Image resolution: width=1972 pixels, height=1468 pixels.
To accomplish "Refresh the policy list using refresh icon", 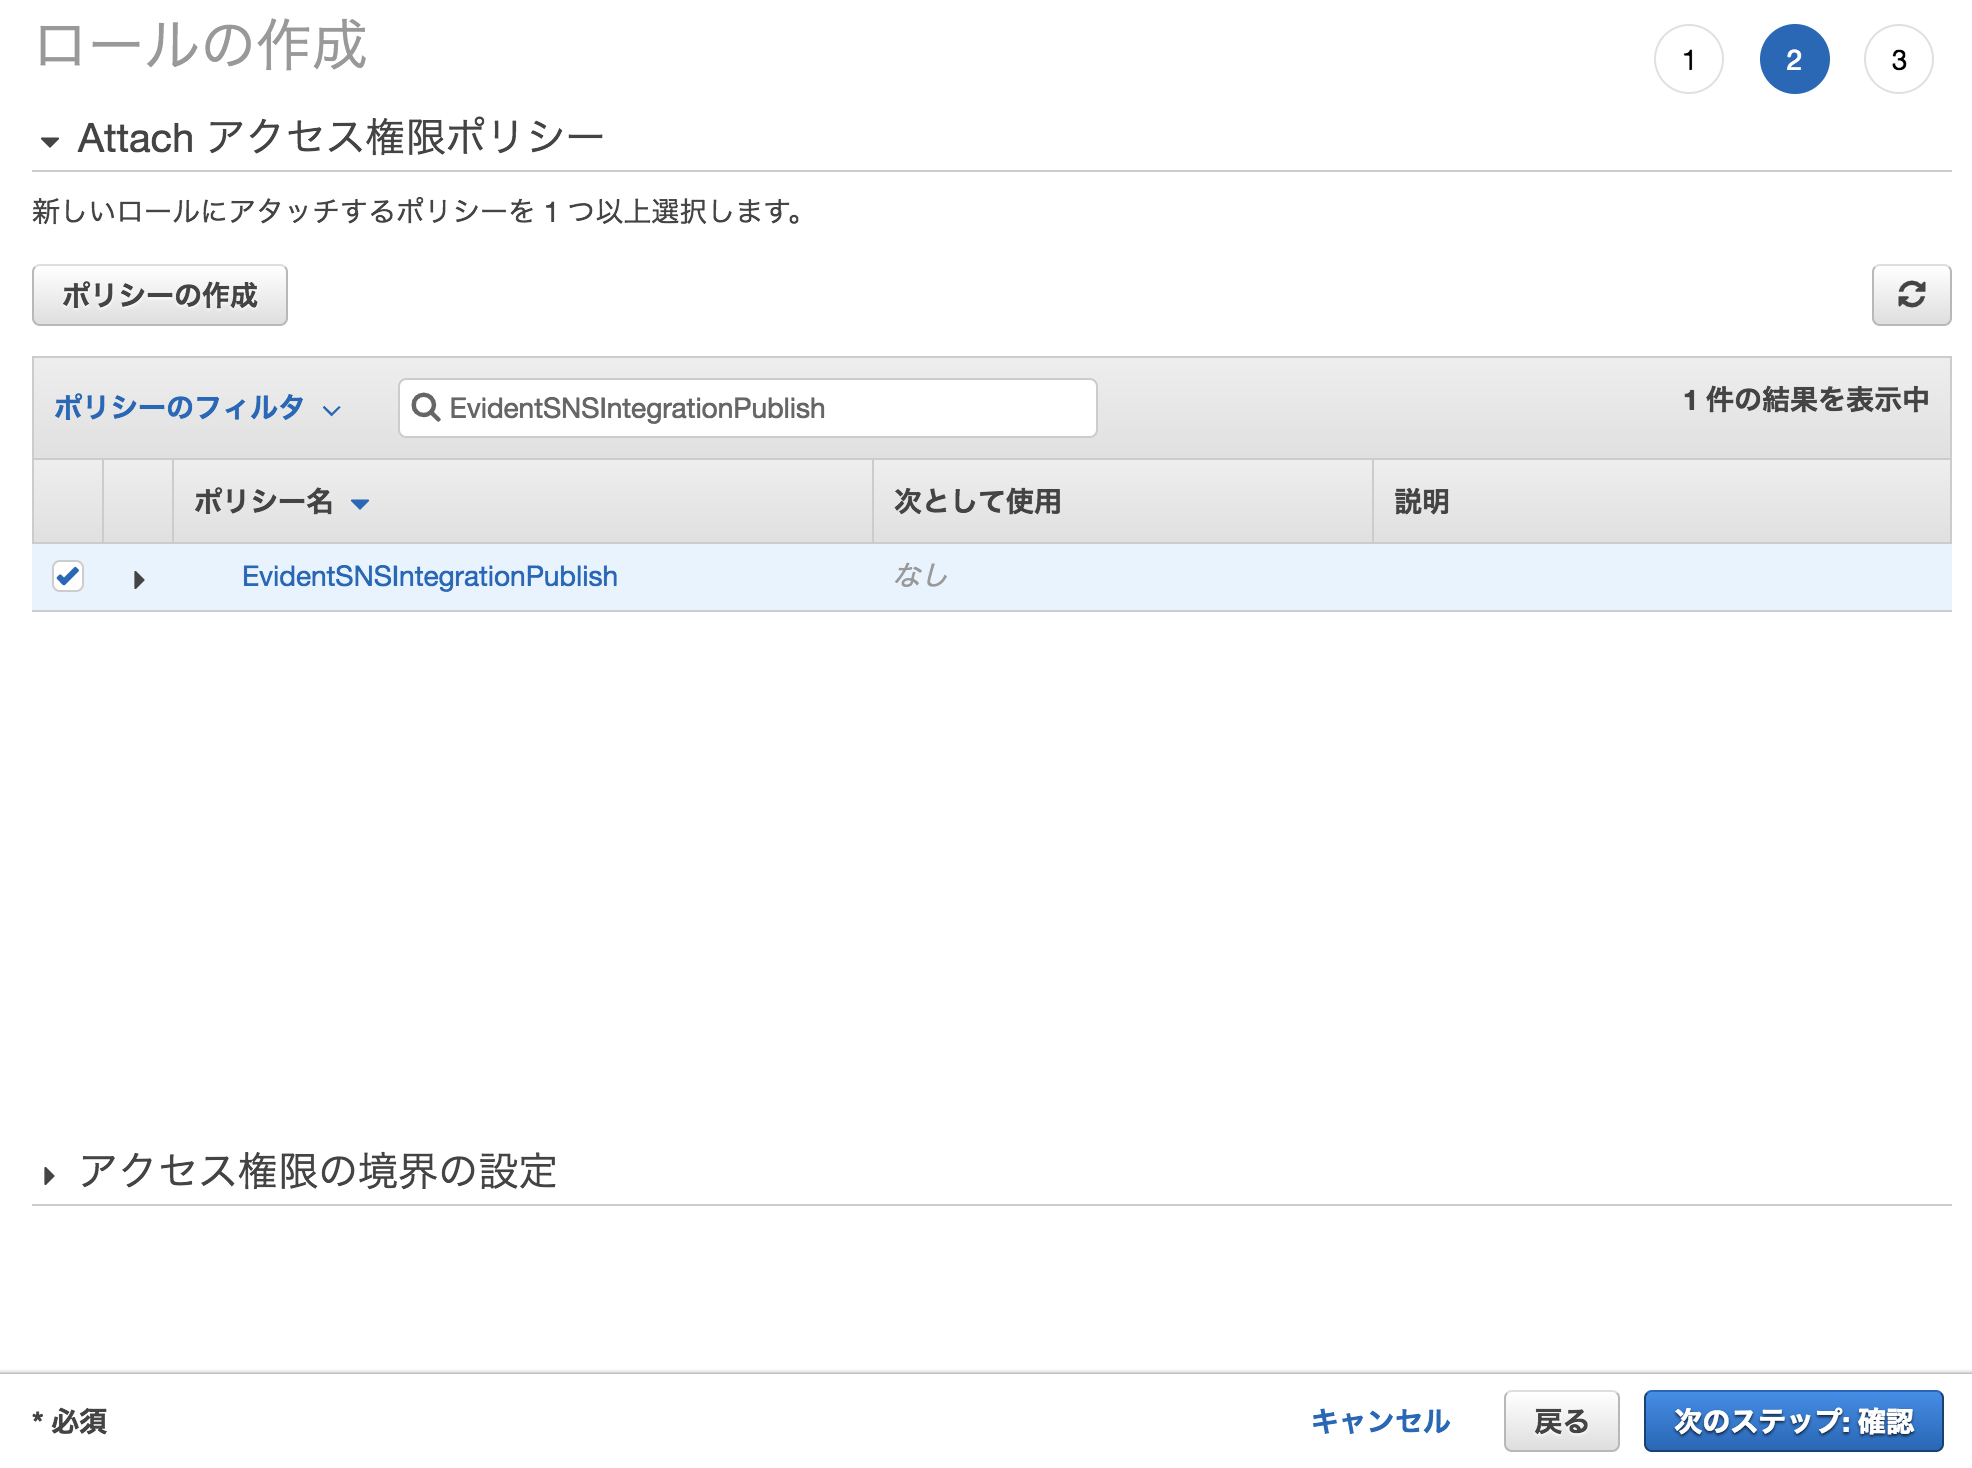I will 1912,295.
